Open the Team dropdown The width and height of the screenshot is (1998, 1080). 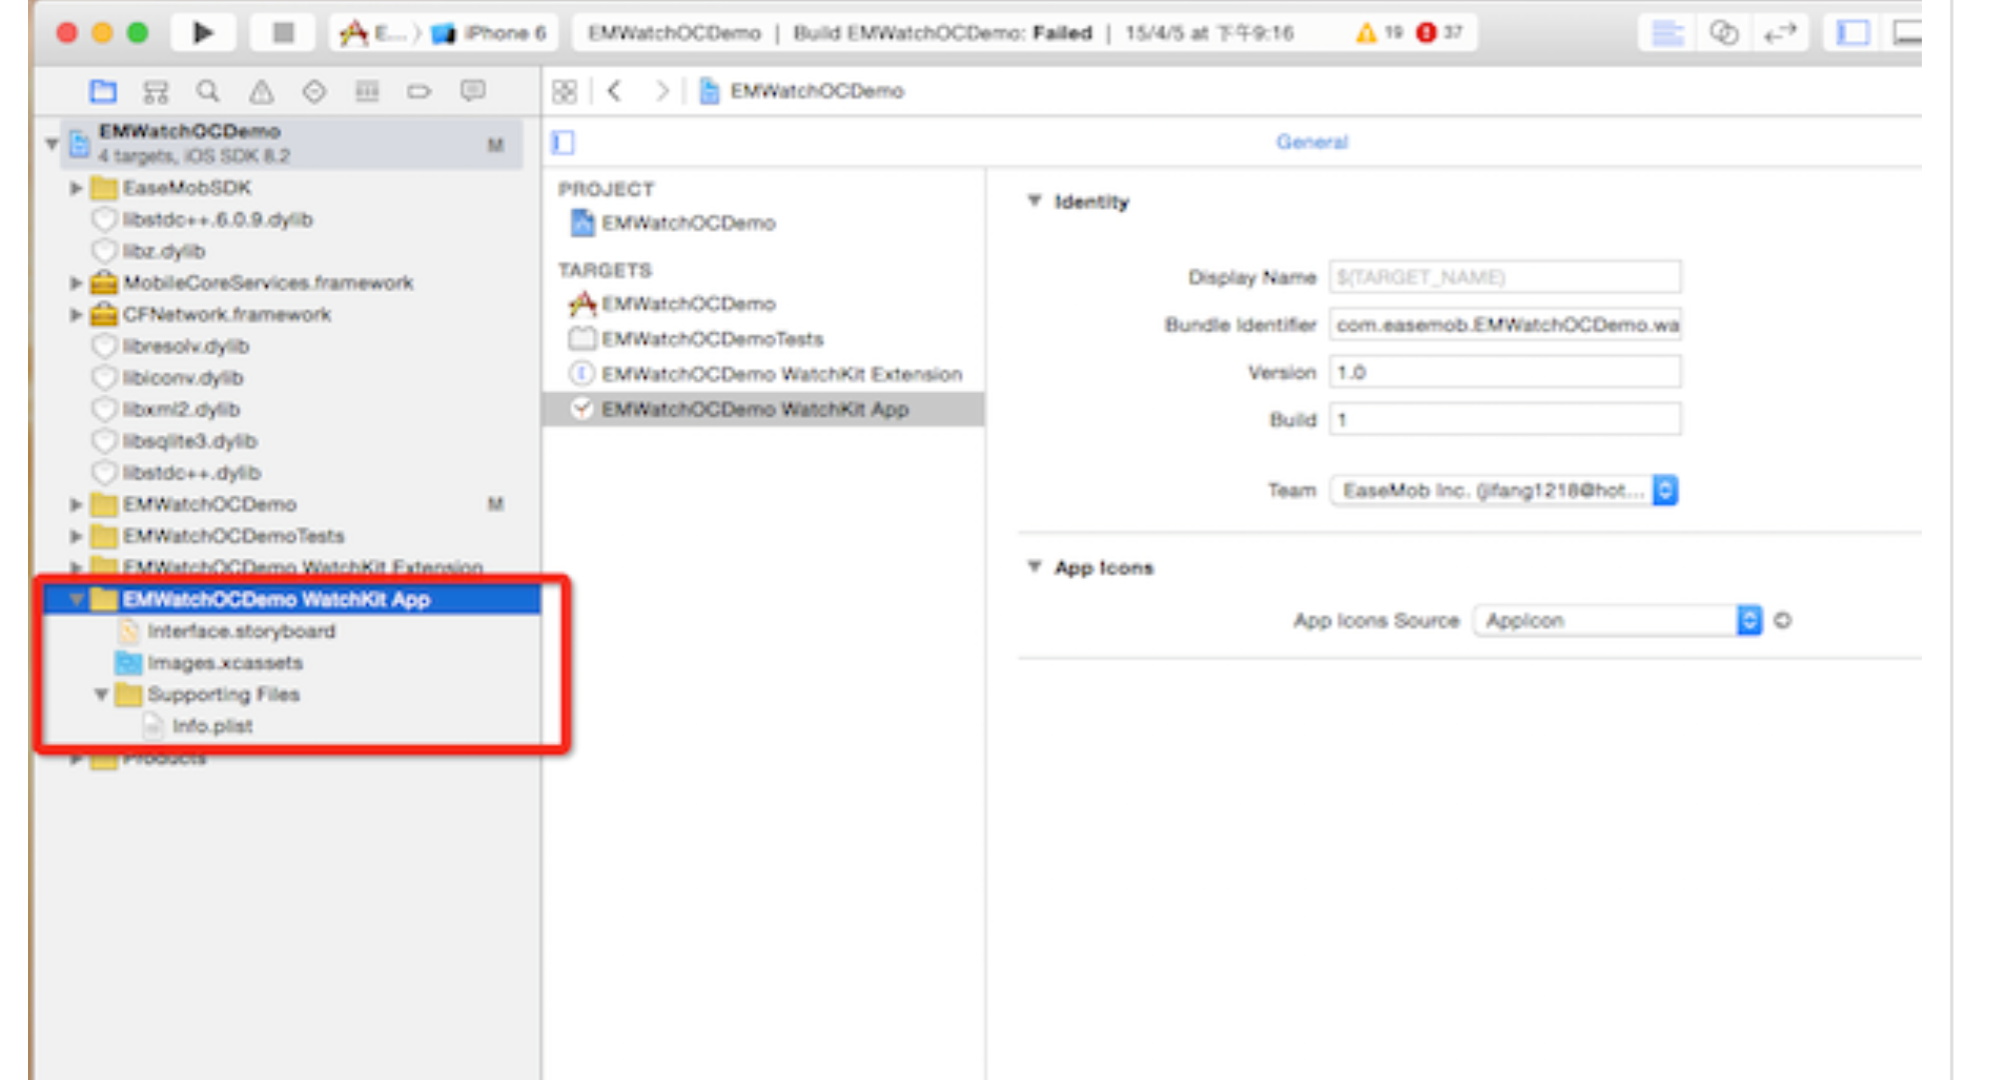(x=1504, y=491)
